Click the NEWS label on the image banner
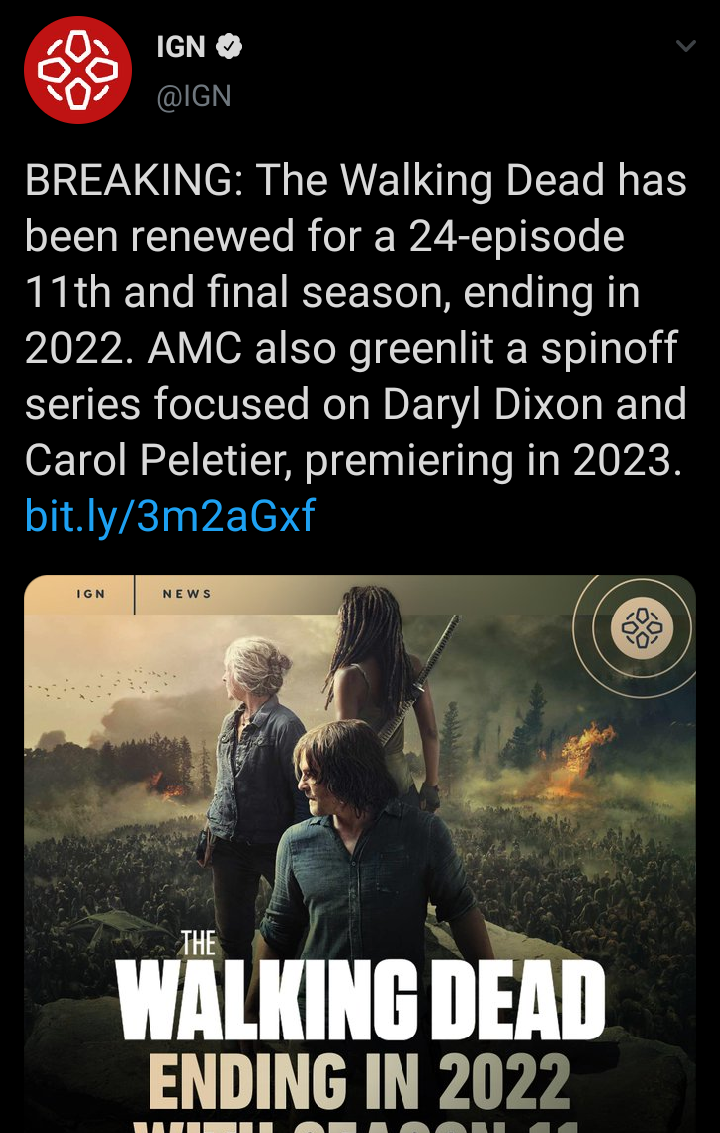720x1133 pixels. pyautogui.click(x=187, y=594)
